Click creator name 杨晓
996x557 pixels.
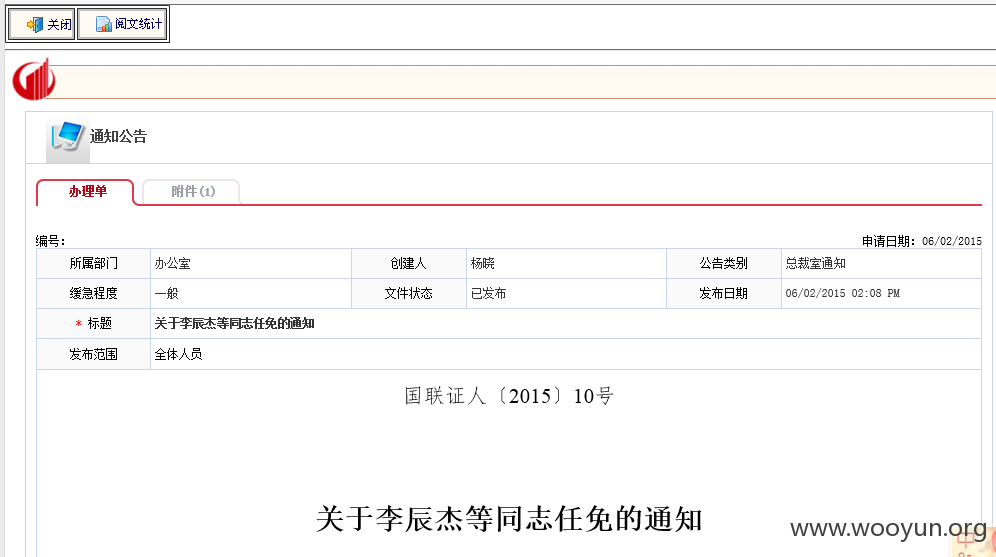[482, 264]
